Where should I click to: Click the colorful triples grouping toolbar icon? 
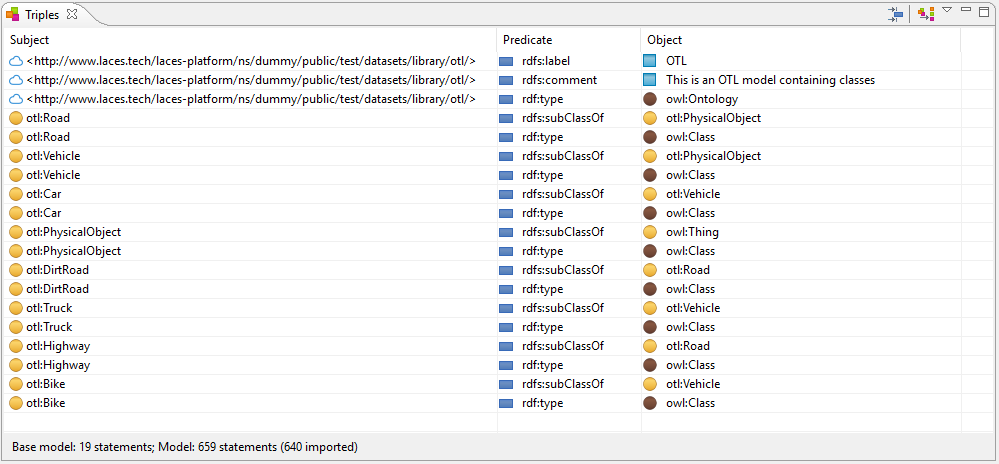click(x=926, y=14)
